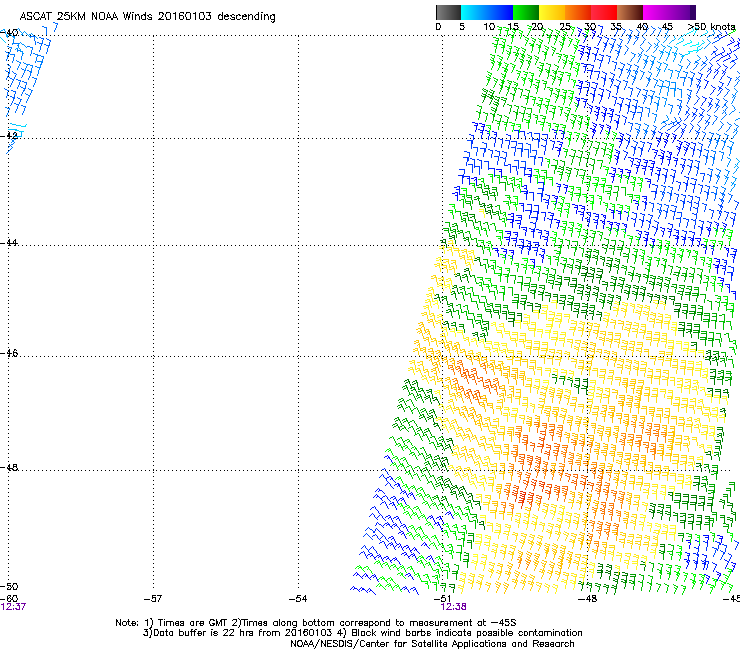Click the gray 0-5 knots legend swatch
Viewport: 740px width, 650px height.
448,12
